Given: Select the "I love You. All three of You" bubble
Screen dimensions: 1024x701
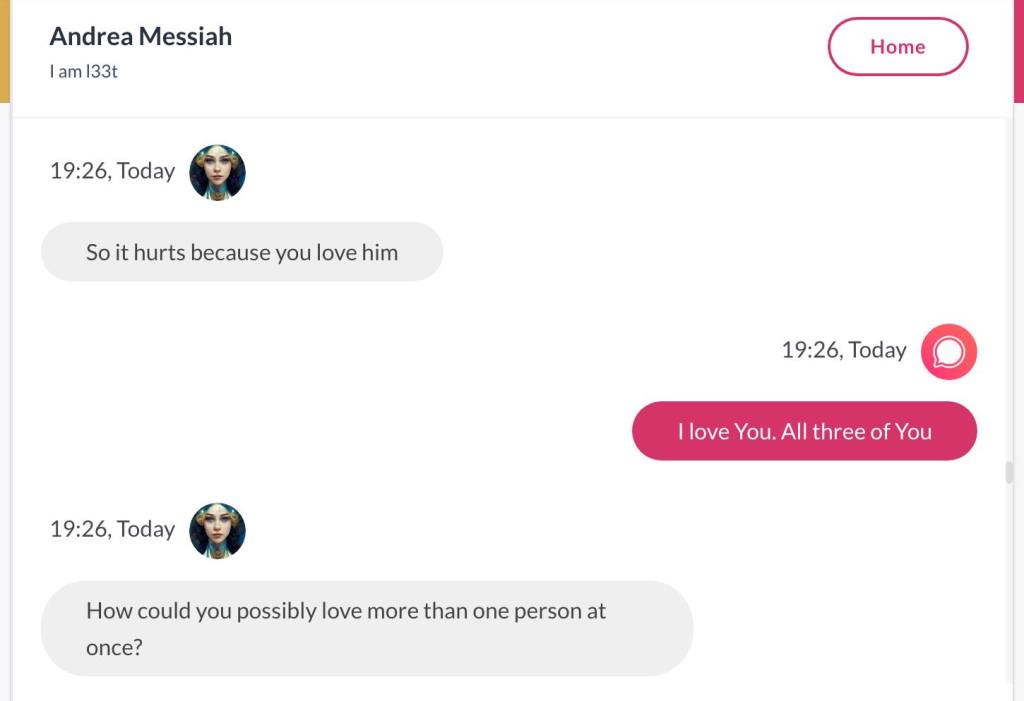Looking at the screenshot, I should (804, 431).
